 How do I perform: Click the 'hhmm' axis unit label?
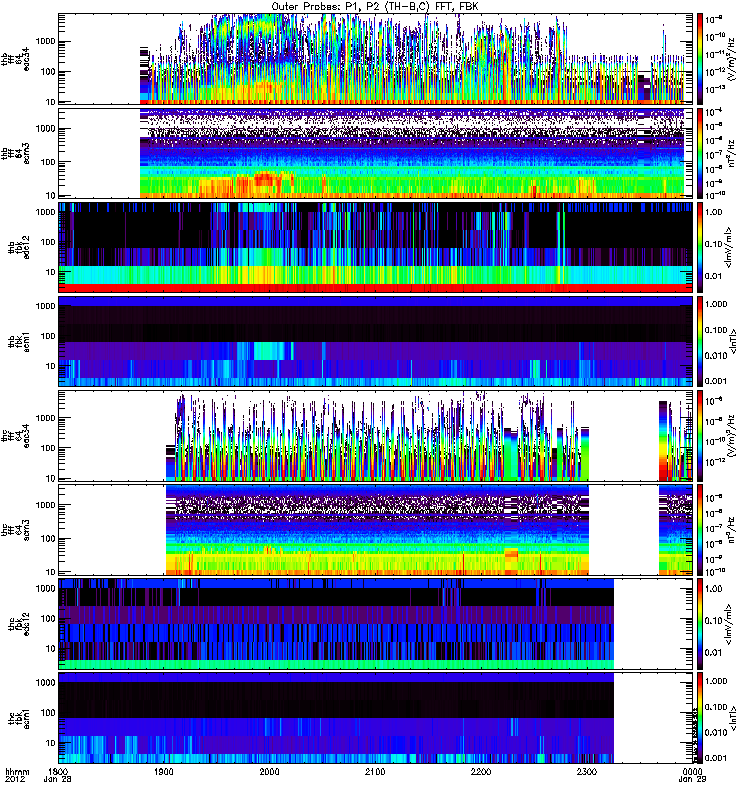tap(17, 771)
